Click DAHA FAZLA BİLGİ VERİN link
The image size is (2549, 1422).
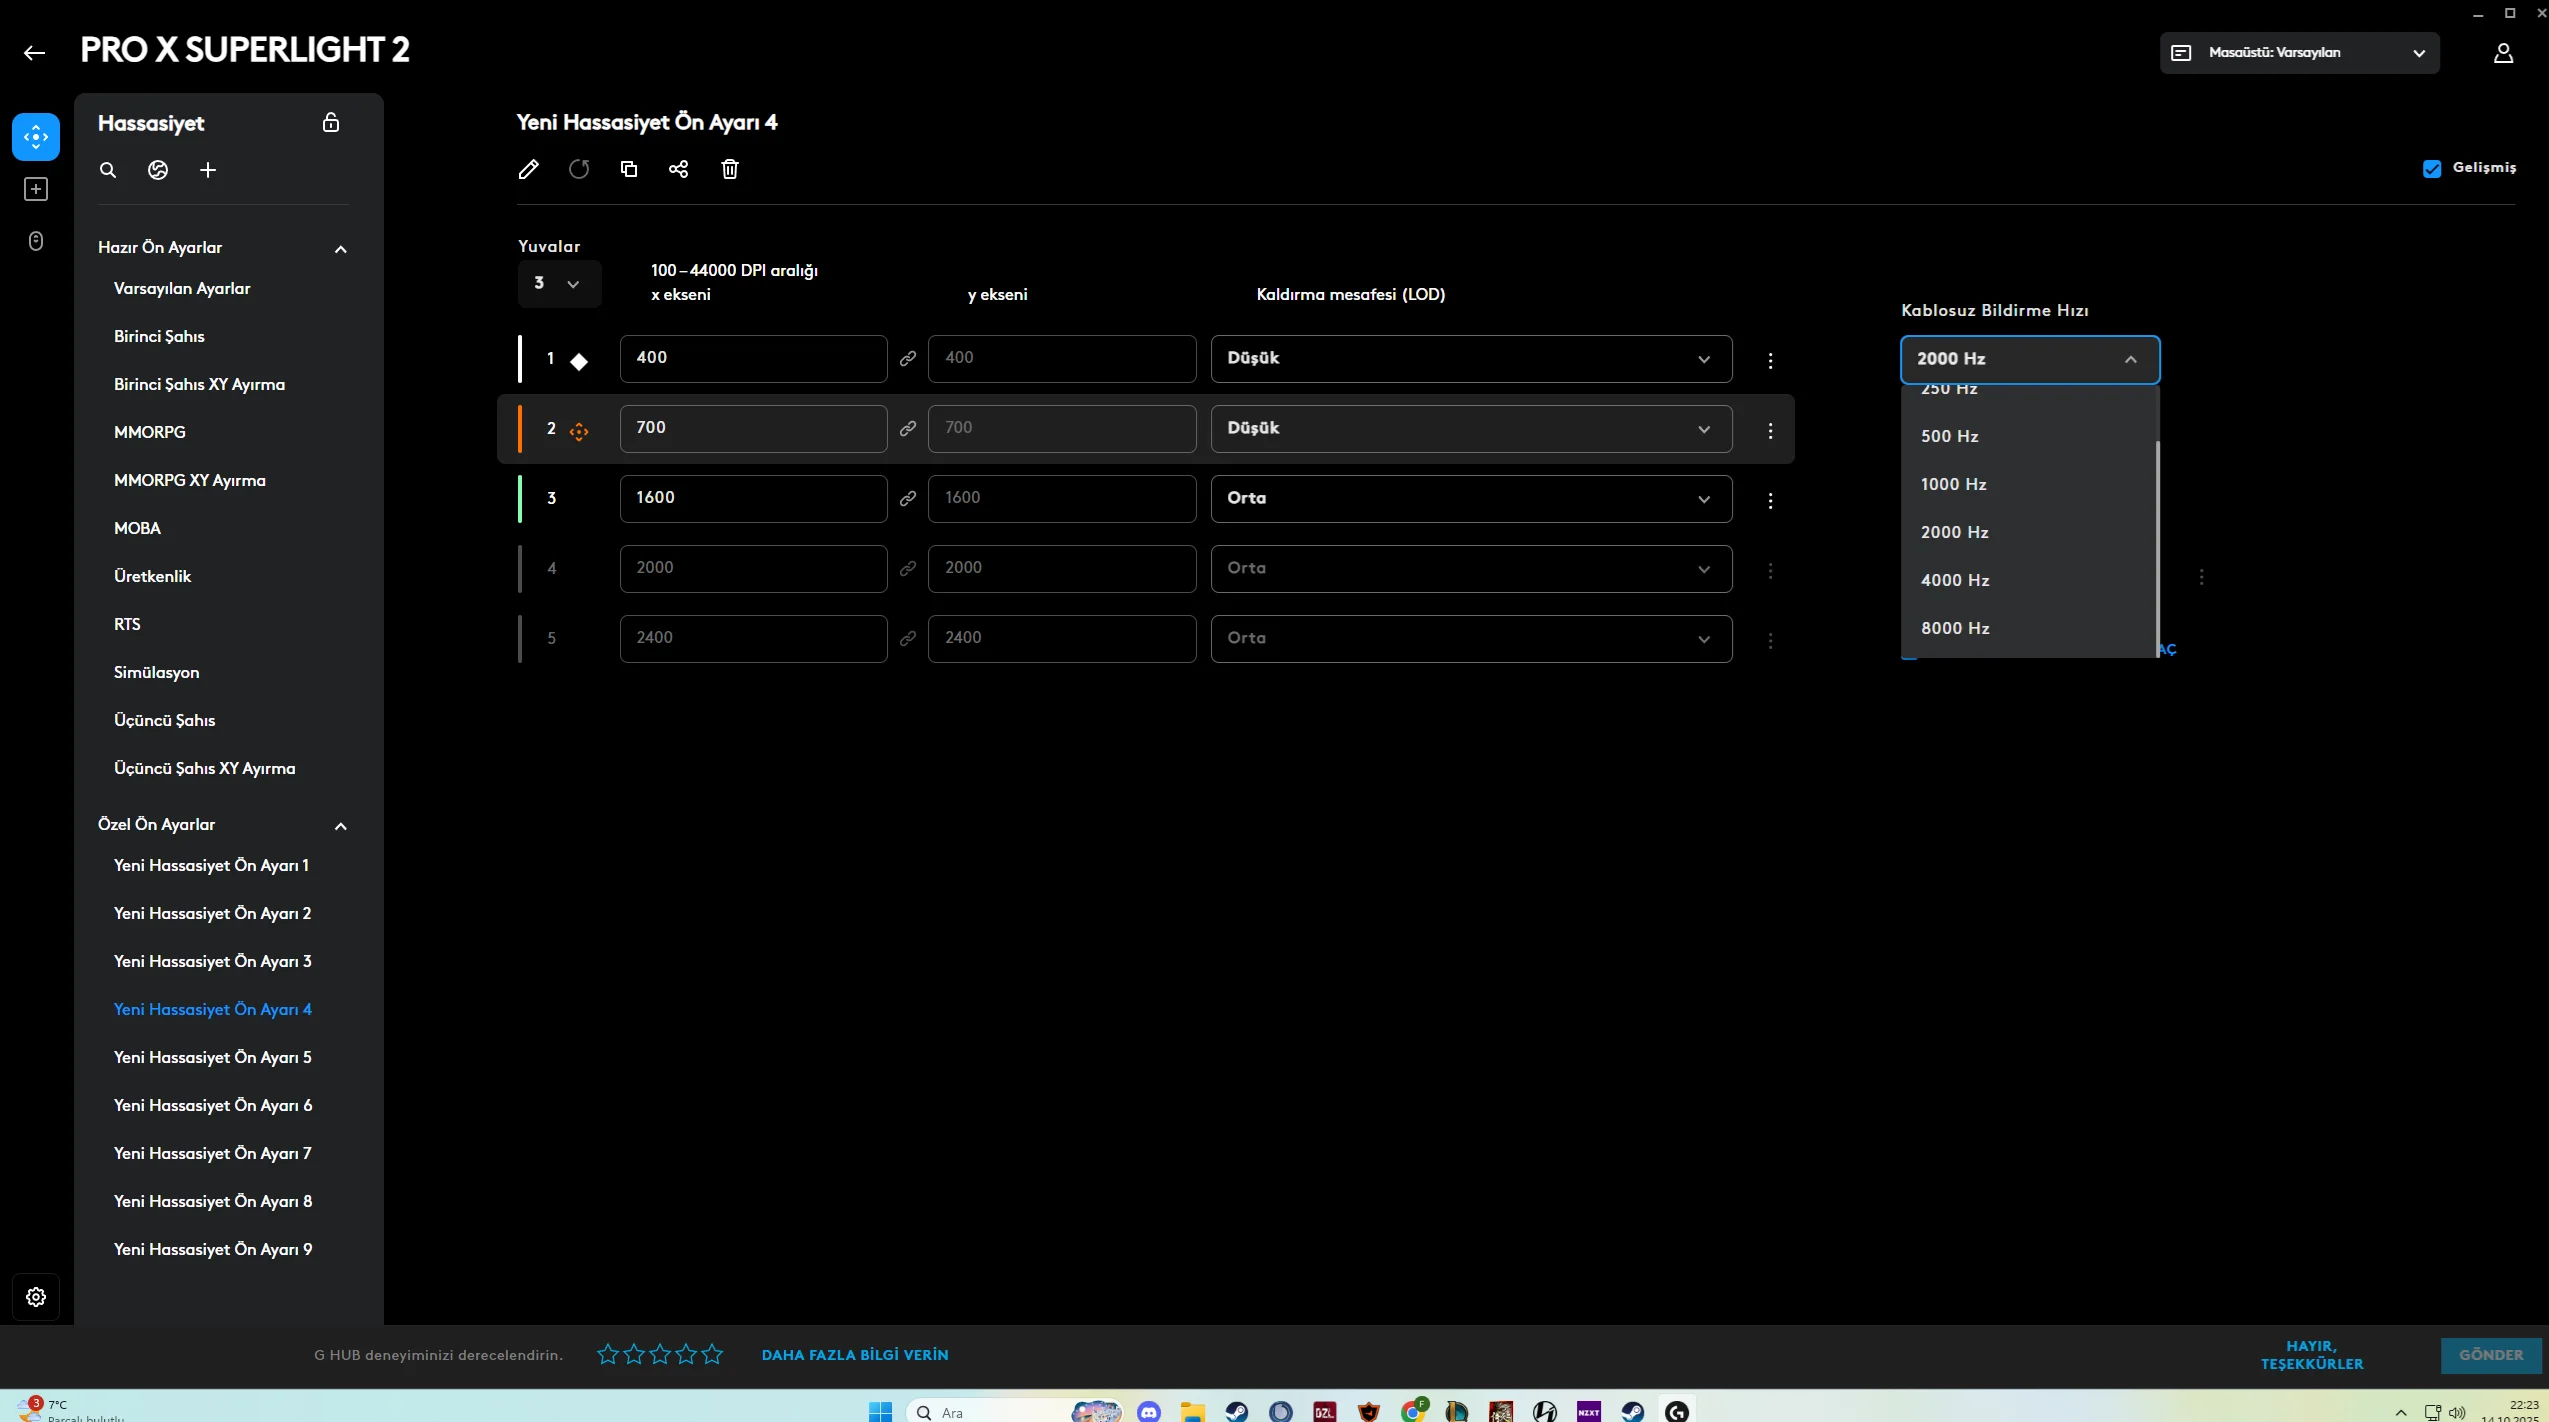coord(855,1355)
